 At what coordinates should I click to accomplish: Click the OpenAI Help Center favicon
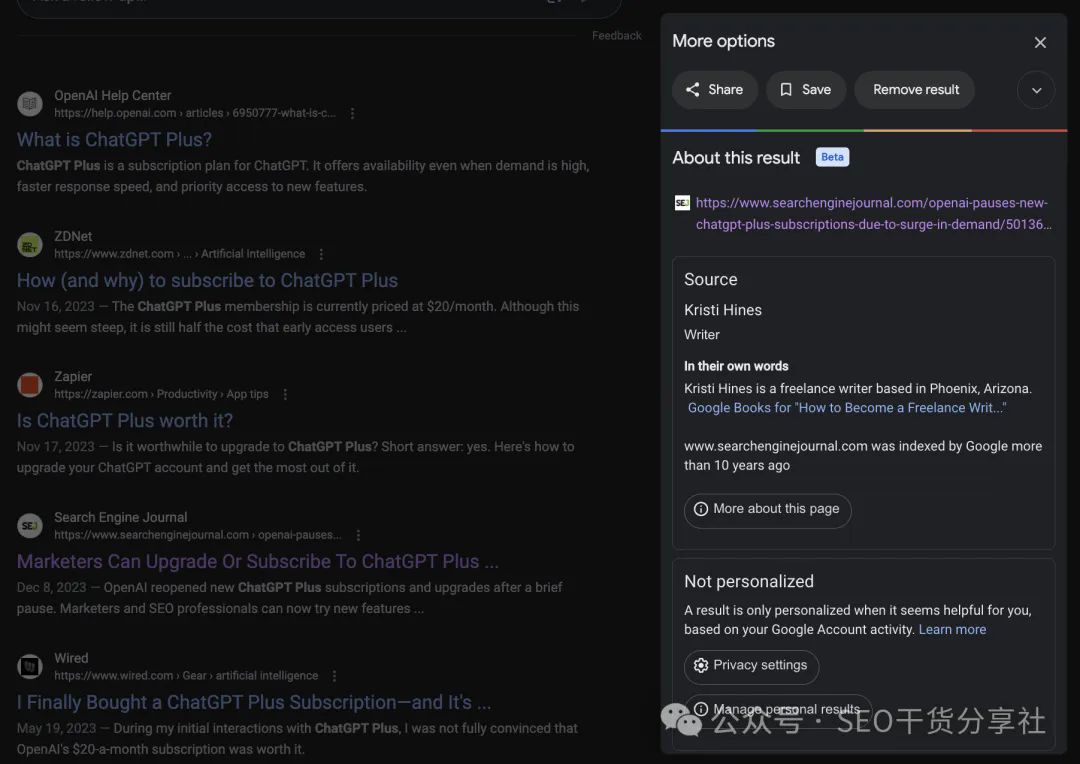(30, 104)
